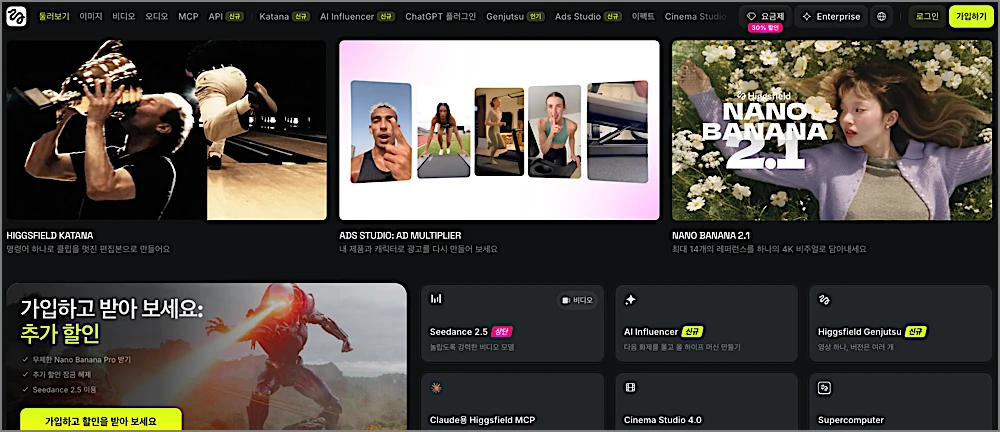This screenshot has height=432, width=1000.
Task: Click the burst icon on Claude MCP card
Action: (436, 387)
